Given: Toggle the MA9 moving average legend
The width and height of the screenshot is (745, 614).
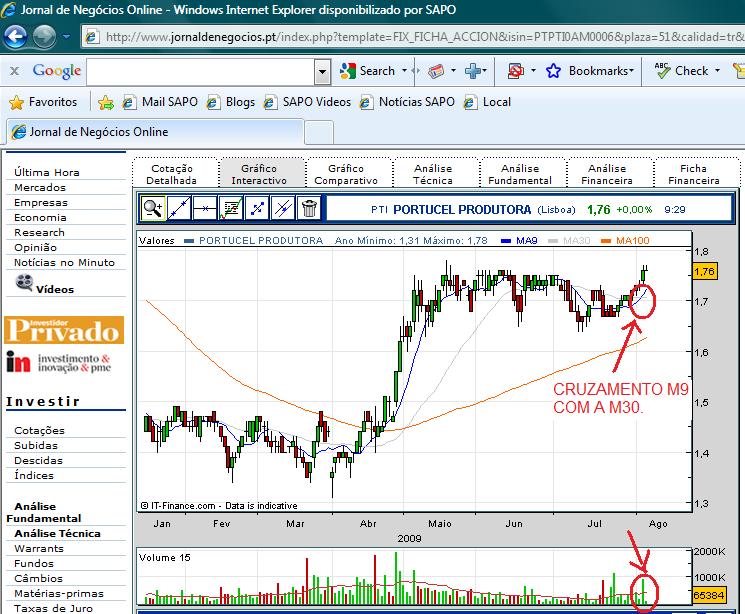Looking at the screenshot, I should pyautogui.click(x=519, y=240).
